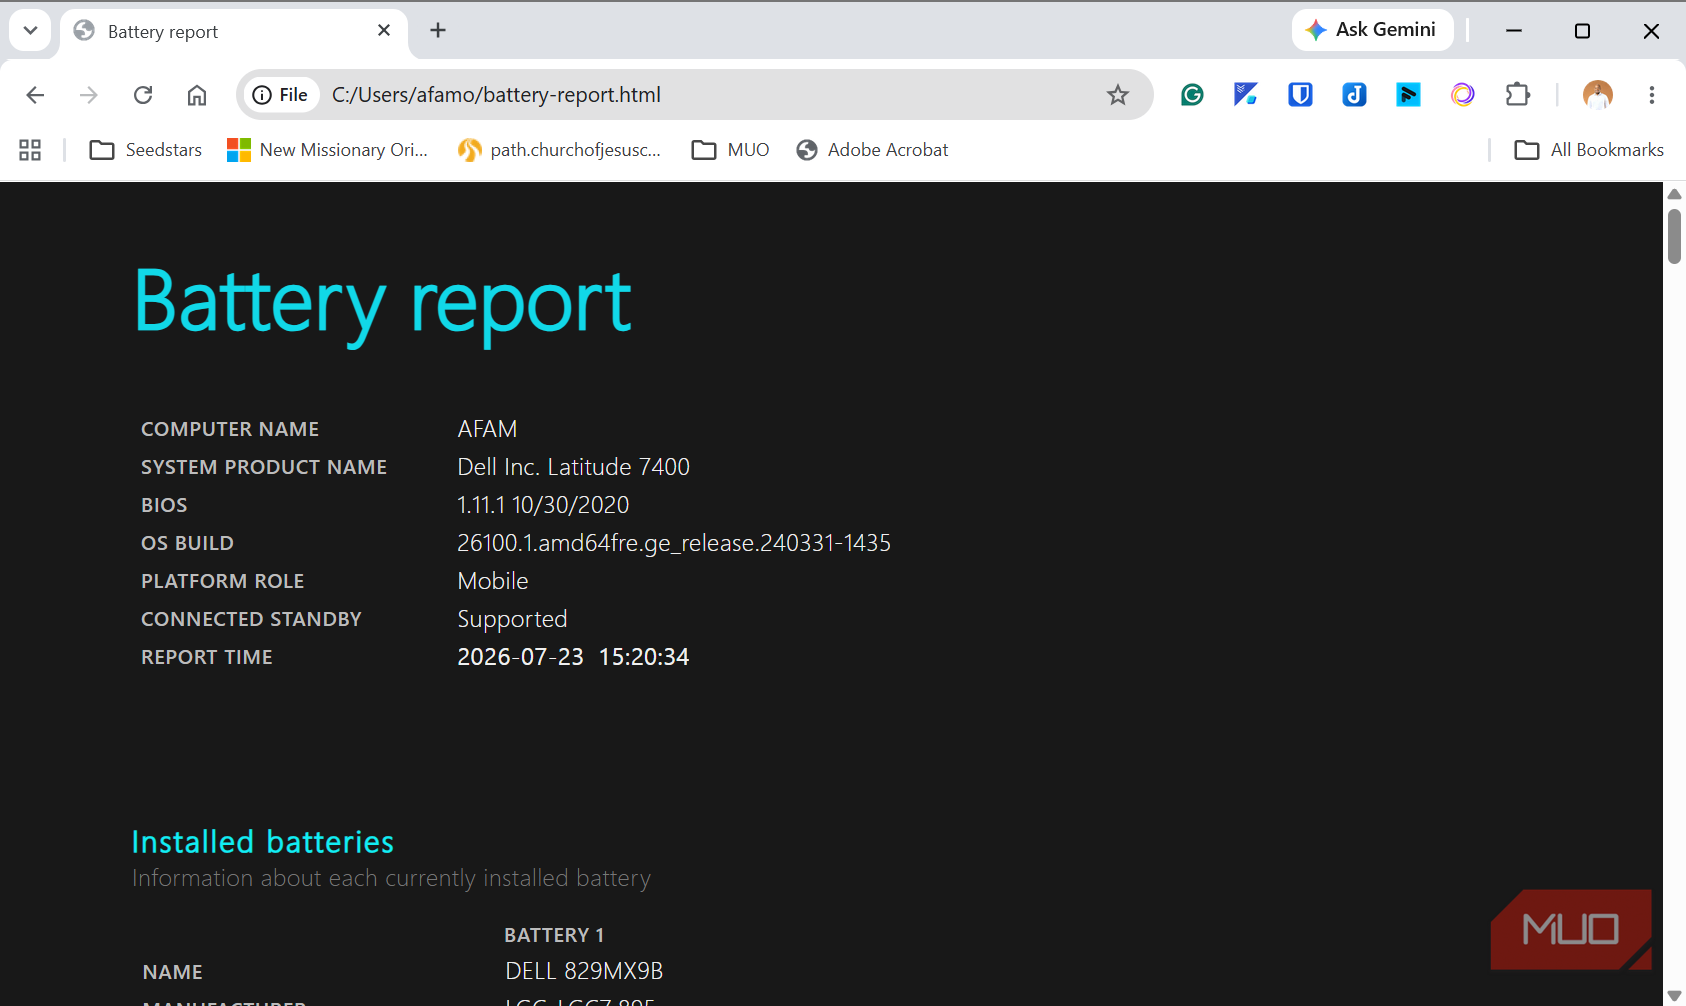Click the CONNECTED STANDBY label
This screenshot has width=1686, height=1006.
(251, 619)
